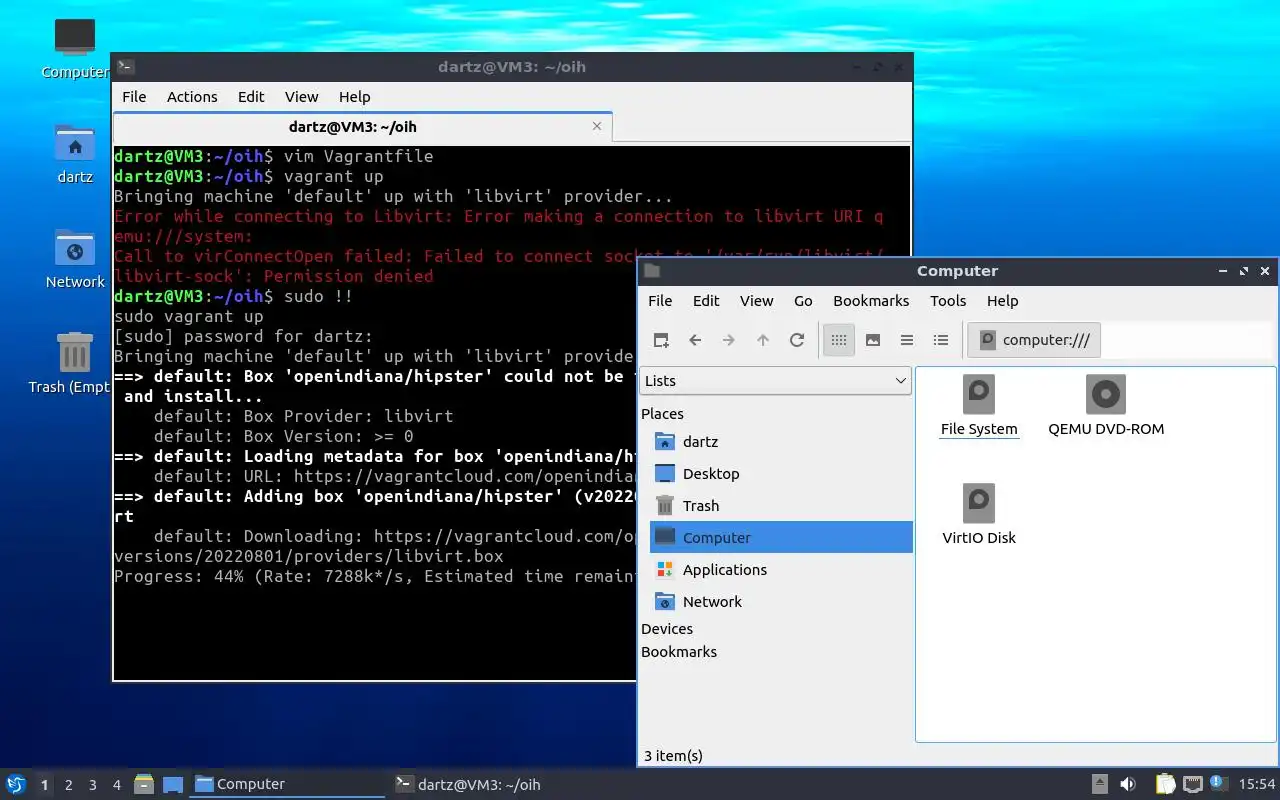
Task: Open the clipboard manager tray icon
Action: [1165, 784]
